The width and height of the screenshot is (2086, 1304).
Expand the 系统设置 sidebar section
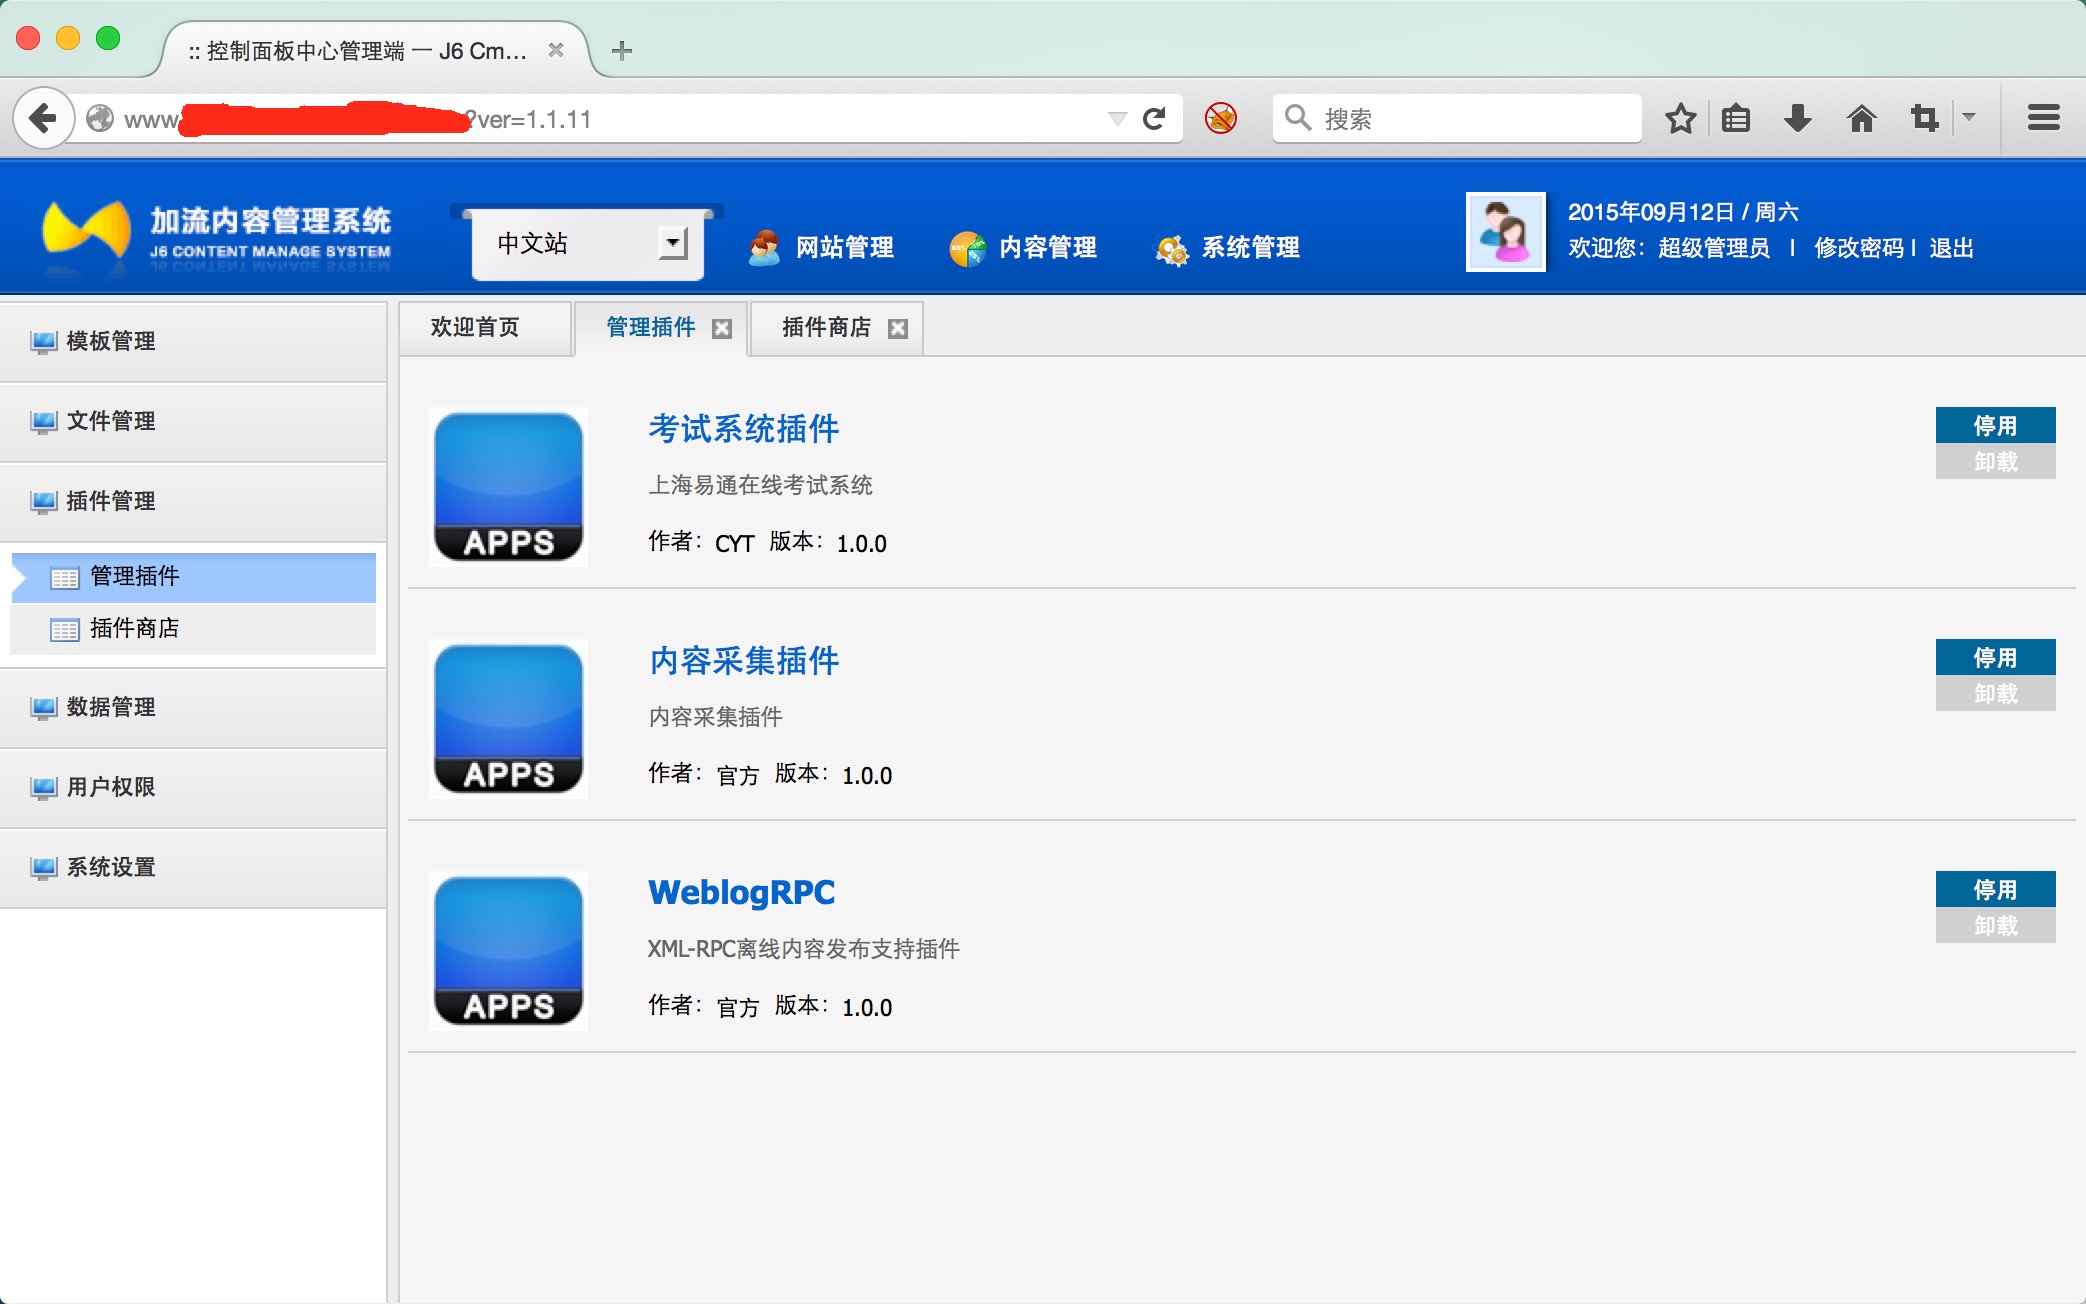[110, 867]
